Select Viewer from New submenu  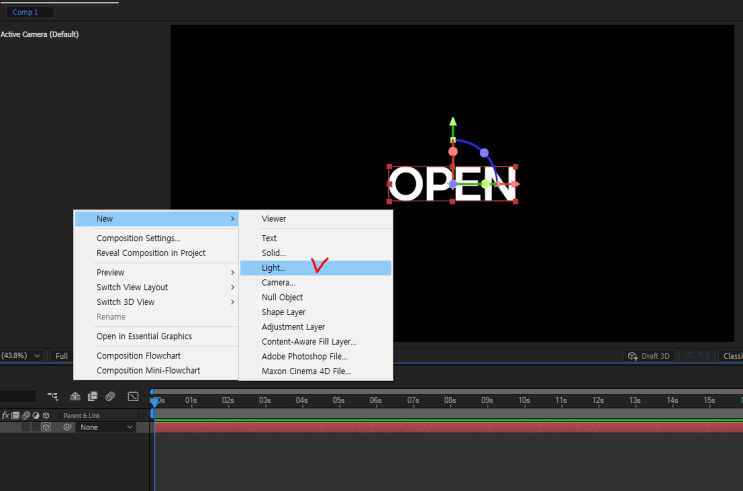316,219
